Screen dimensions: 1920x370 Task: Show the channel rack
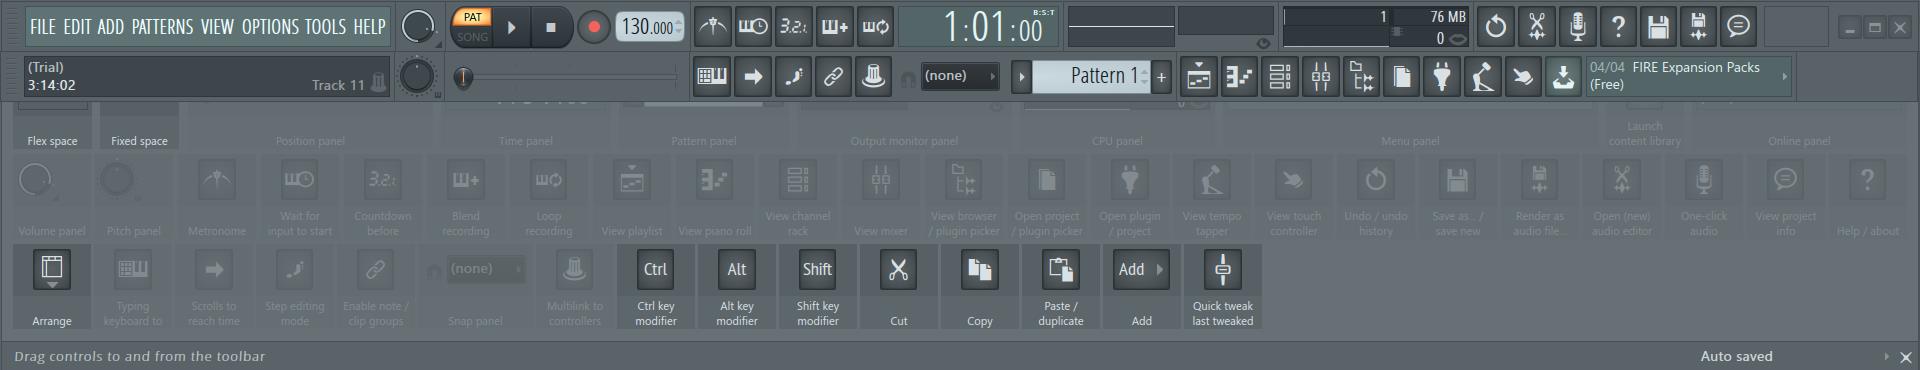pyautogui.click(x=1280, y=76)
